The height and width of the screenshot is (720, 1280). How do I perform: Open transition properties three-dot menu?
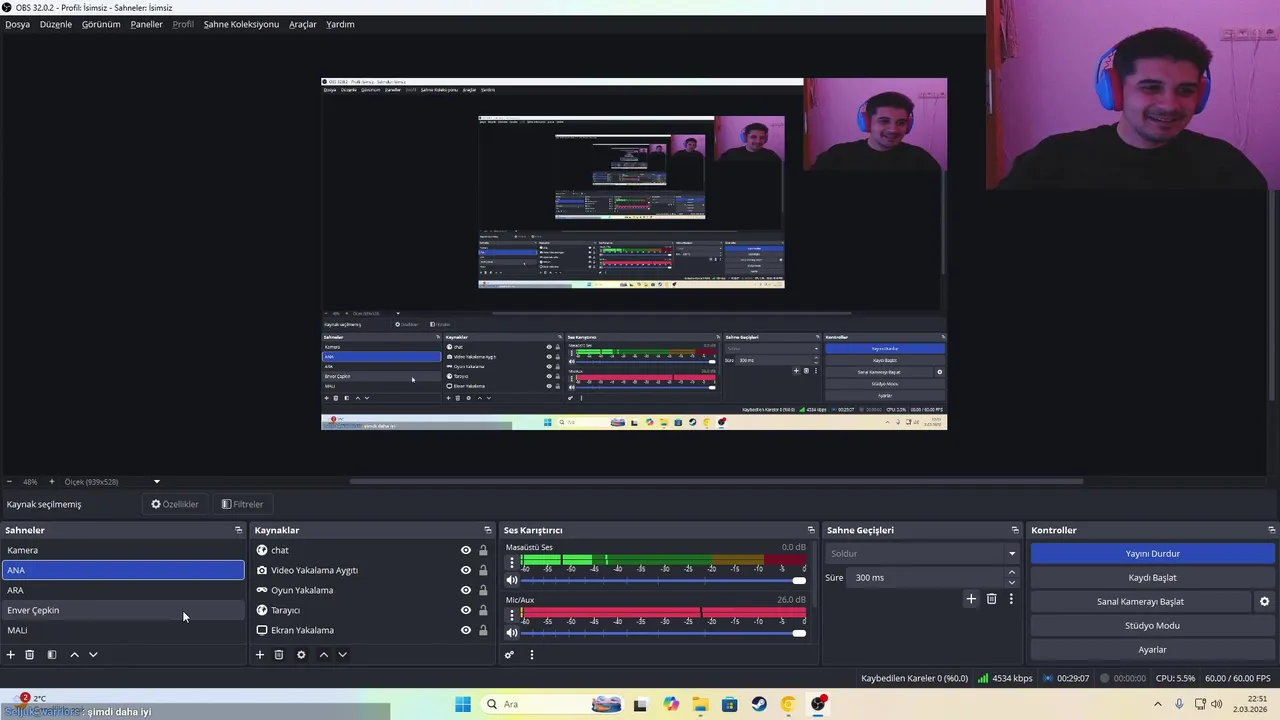(x=1011, y=599)
